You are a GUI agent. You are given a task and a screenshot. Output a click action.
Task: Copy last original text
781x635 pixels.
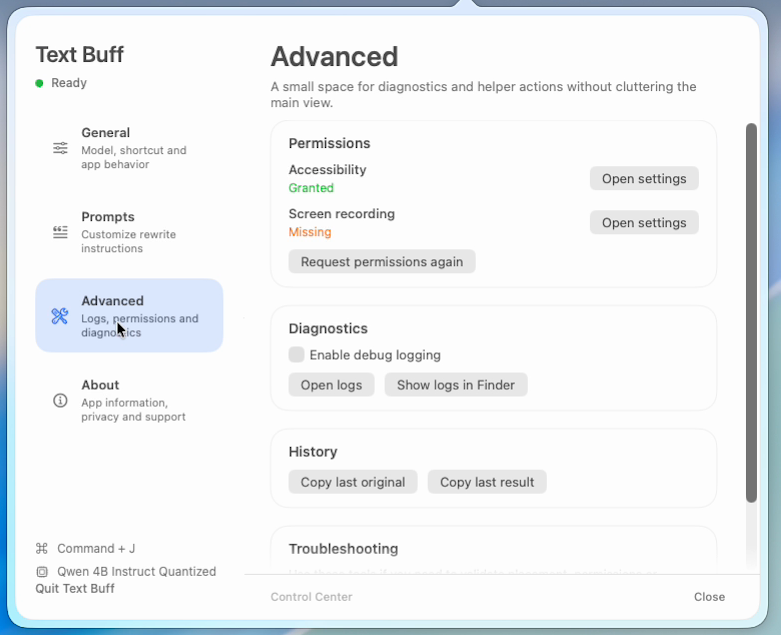coord(353,482)
